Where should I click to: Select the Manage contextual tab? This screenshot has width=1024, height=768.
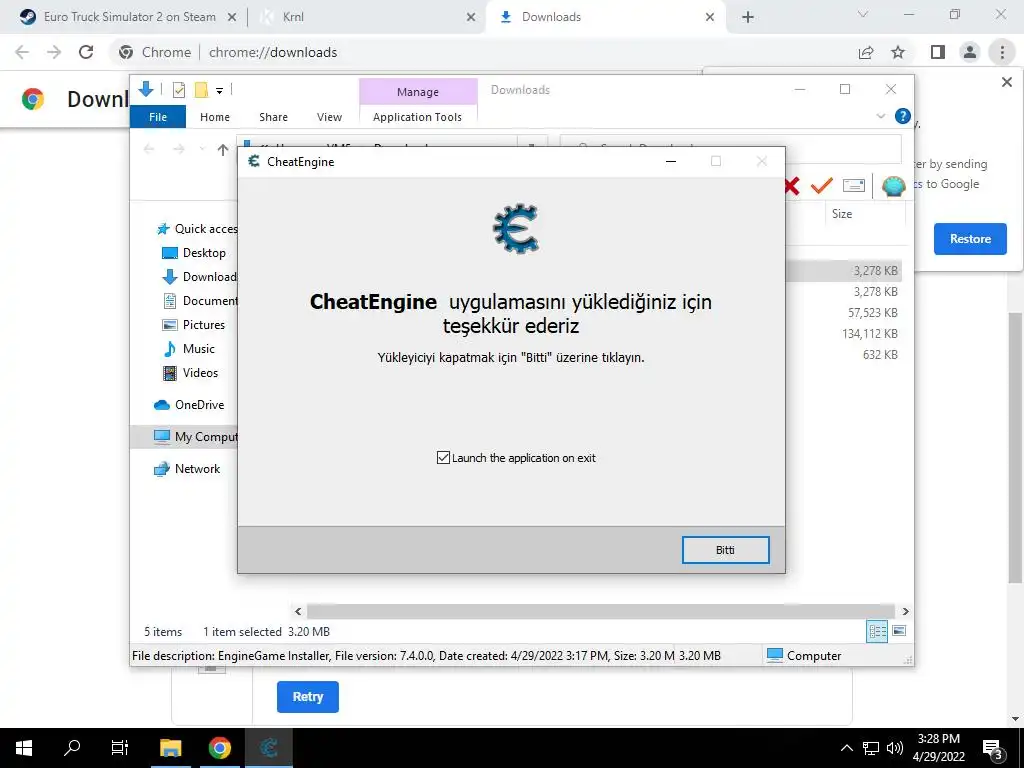pyautogui.click(x=418, y=92)
